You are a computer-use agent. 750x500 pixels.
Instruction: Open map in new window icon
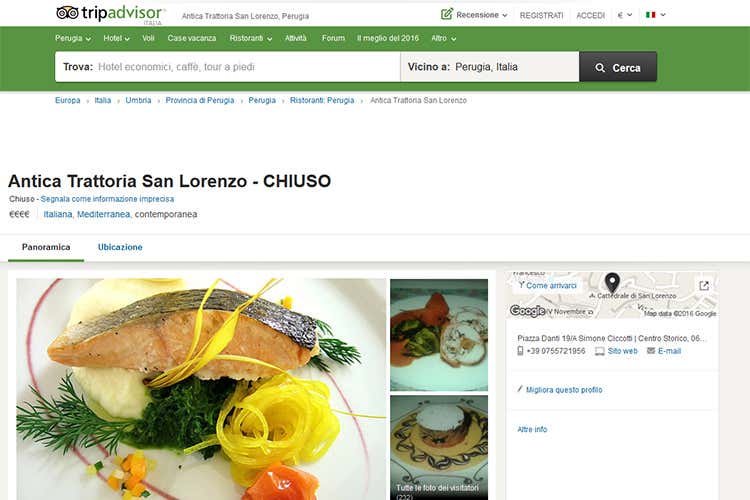pyautogui.click(x=704, y=286)
